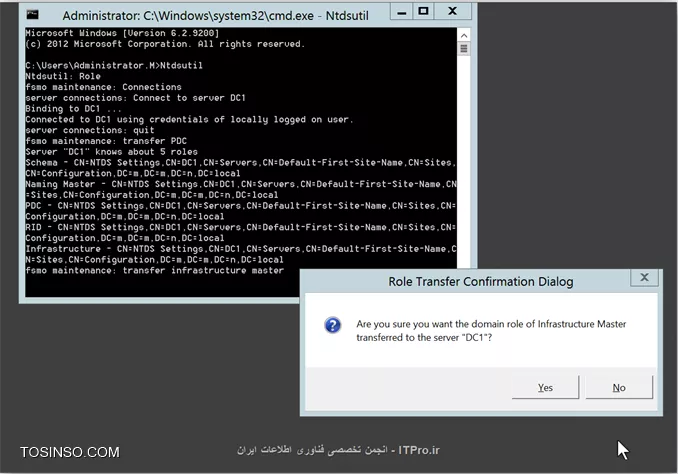The image size is (678, 474).
Task: Decline the role transfer with No
Action: [619, 387]
